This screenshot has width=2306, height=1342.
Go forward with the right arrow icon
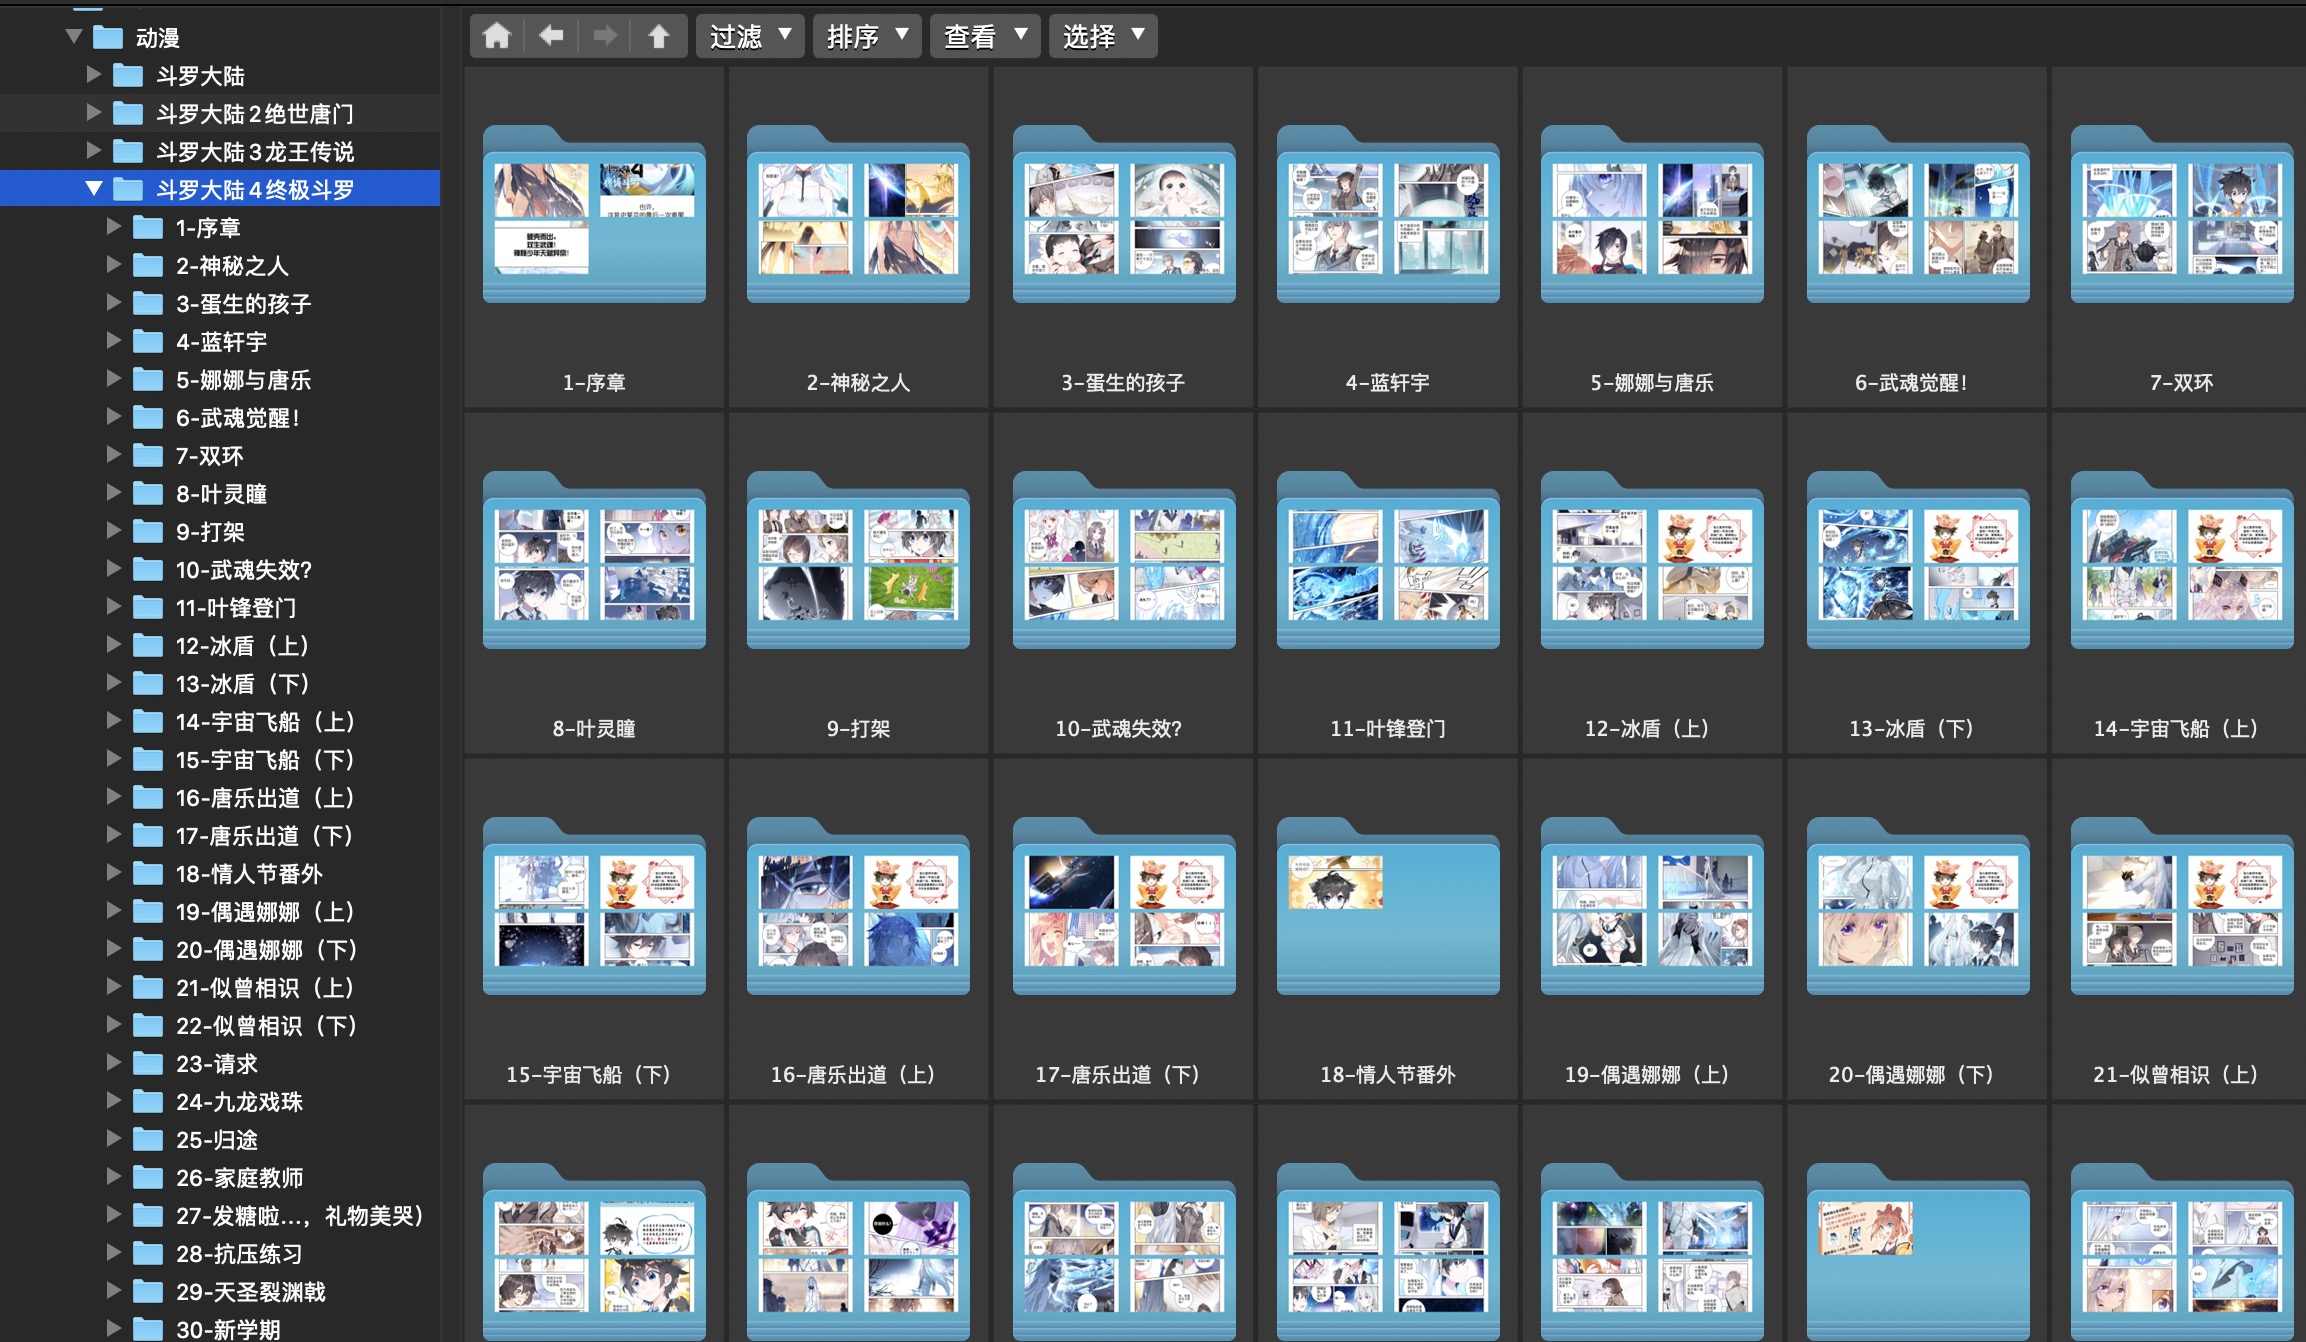pyautogui.click(x=605, y=37)
